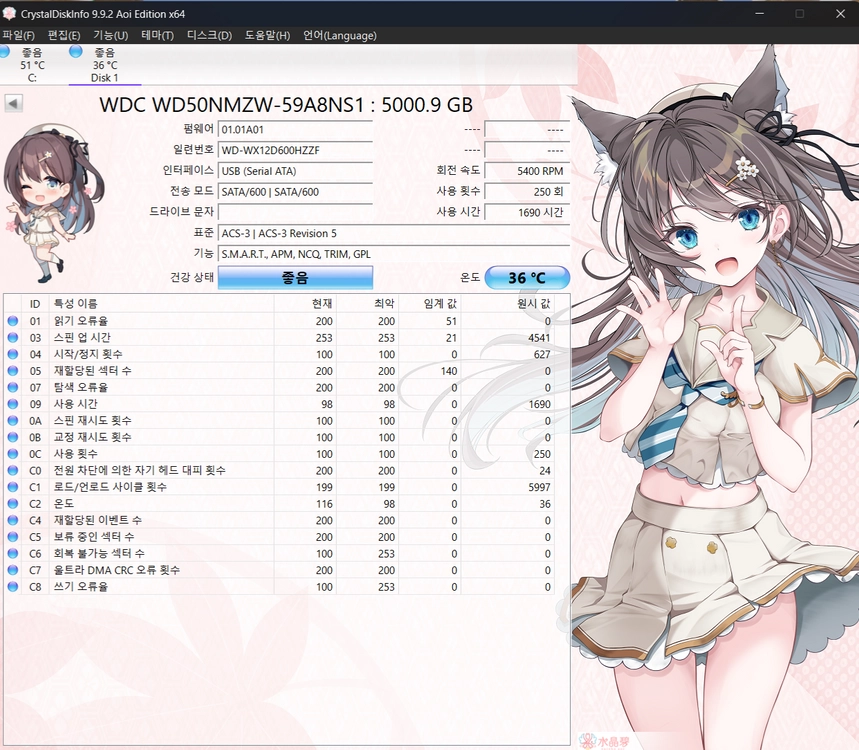This screenshot has width=859, height=750.
Task: Click the status dot for 07 탐색 오류율
Action: 13,387
